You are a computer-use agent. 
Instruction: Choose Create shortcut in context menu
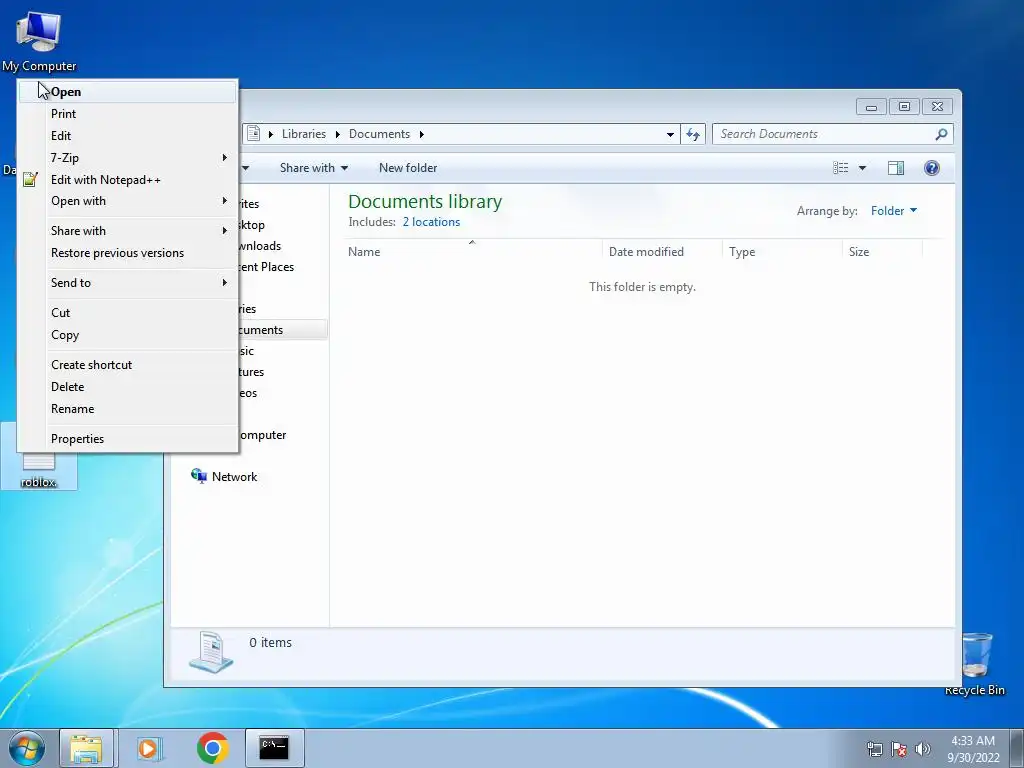pos(127,365)
